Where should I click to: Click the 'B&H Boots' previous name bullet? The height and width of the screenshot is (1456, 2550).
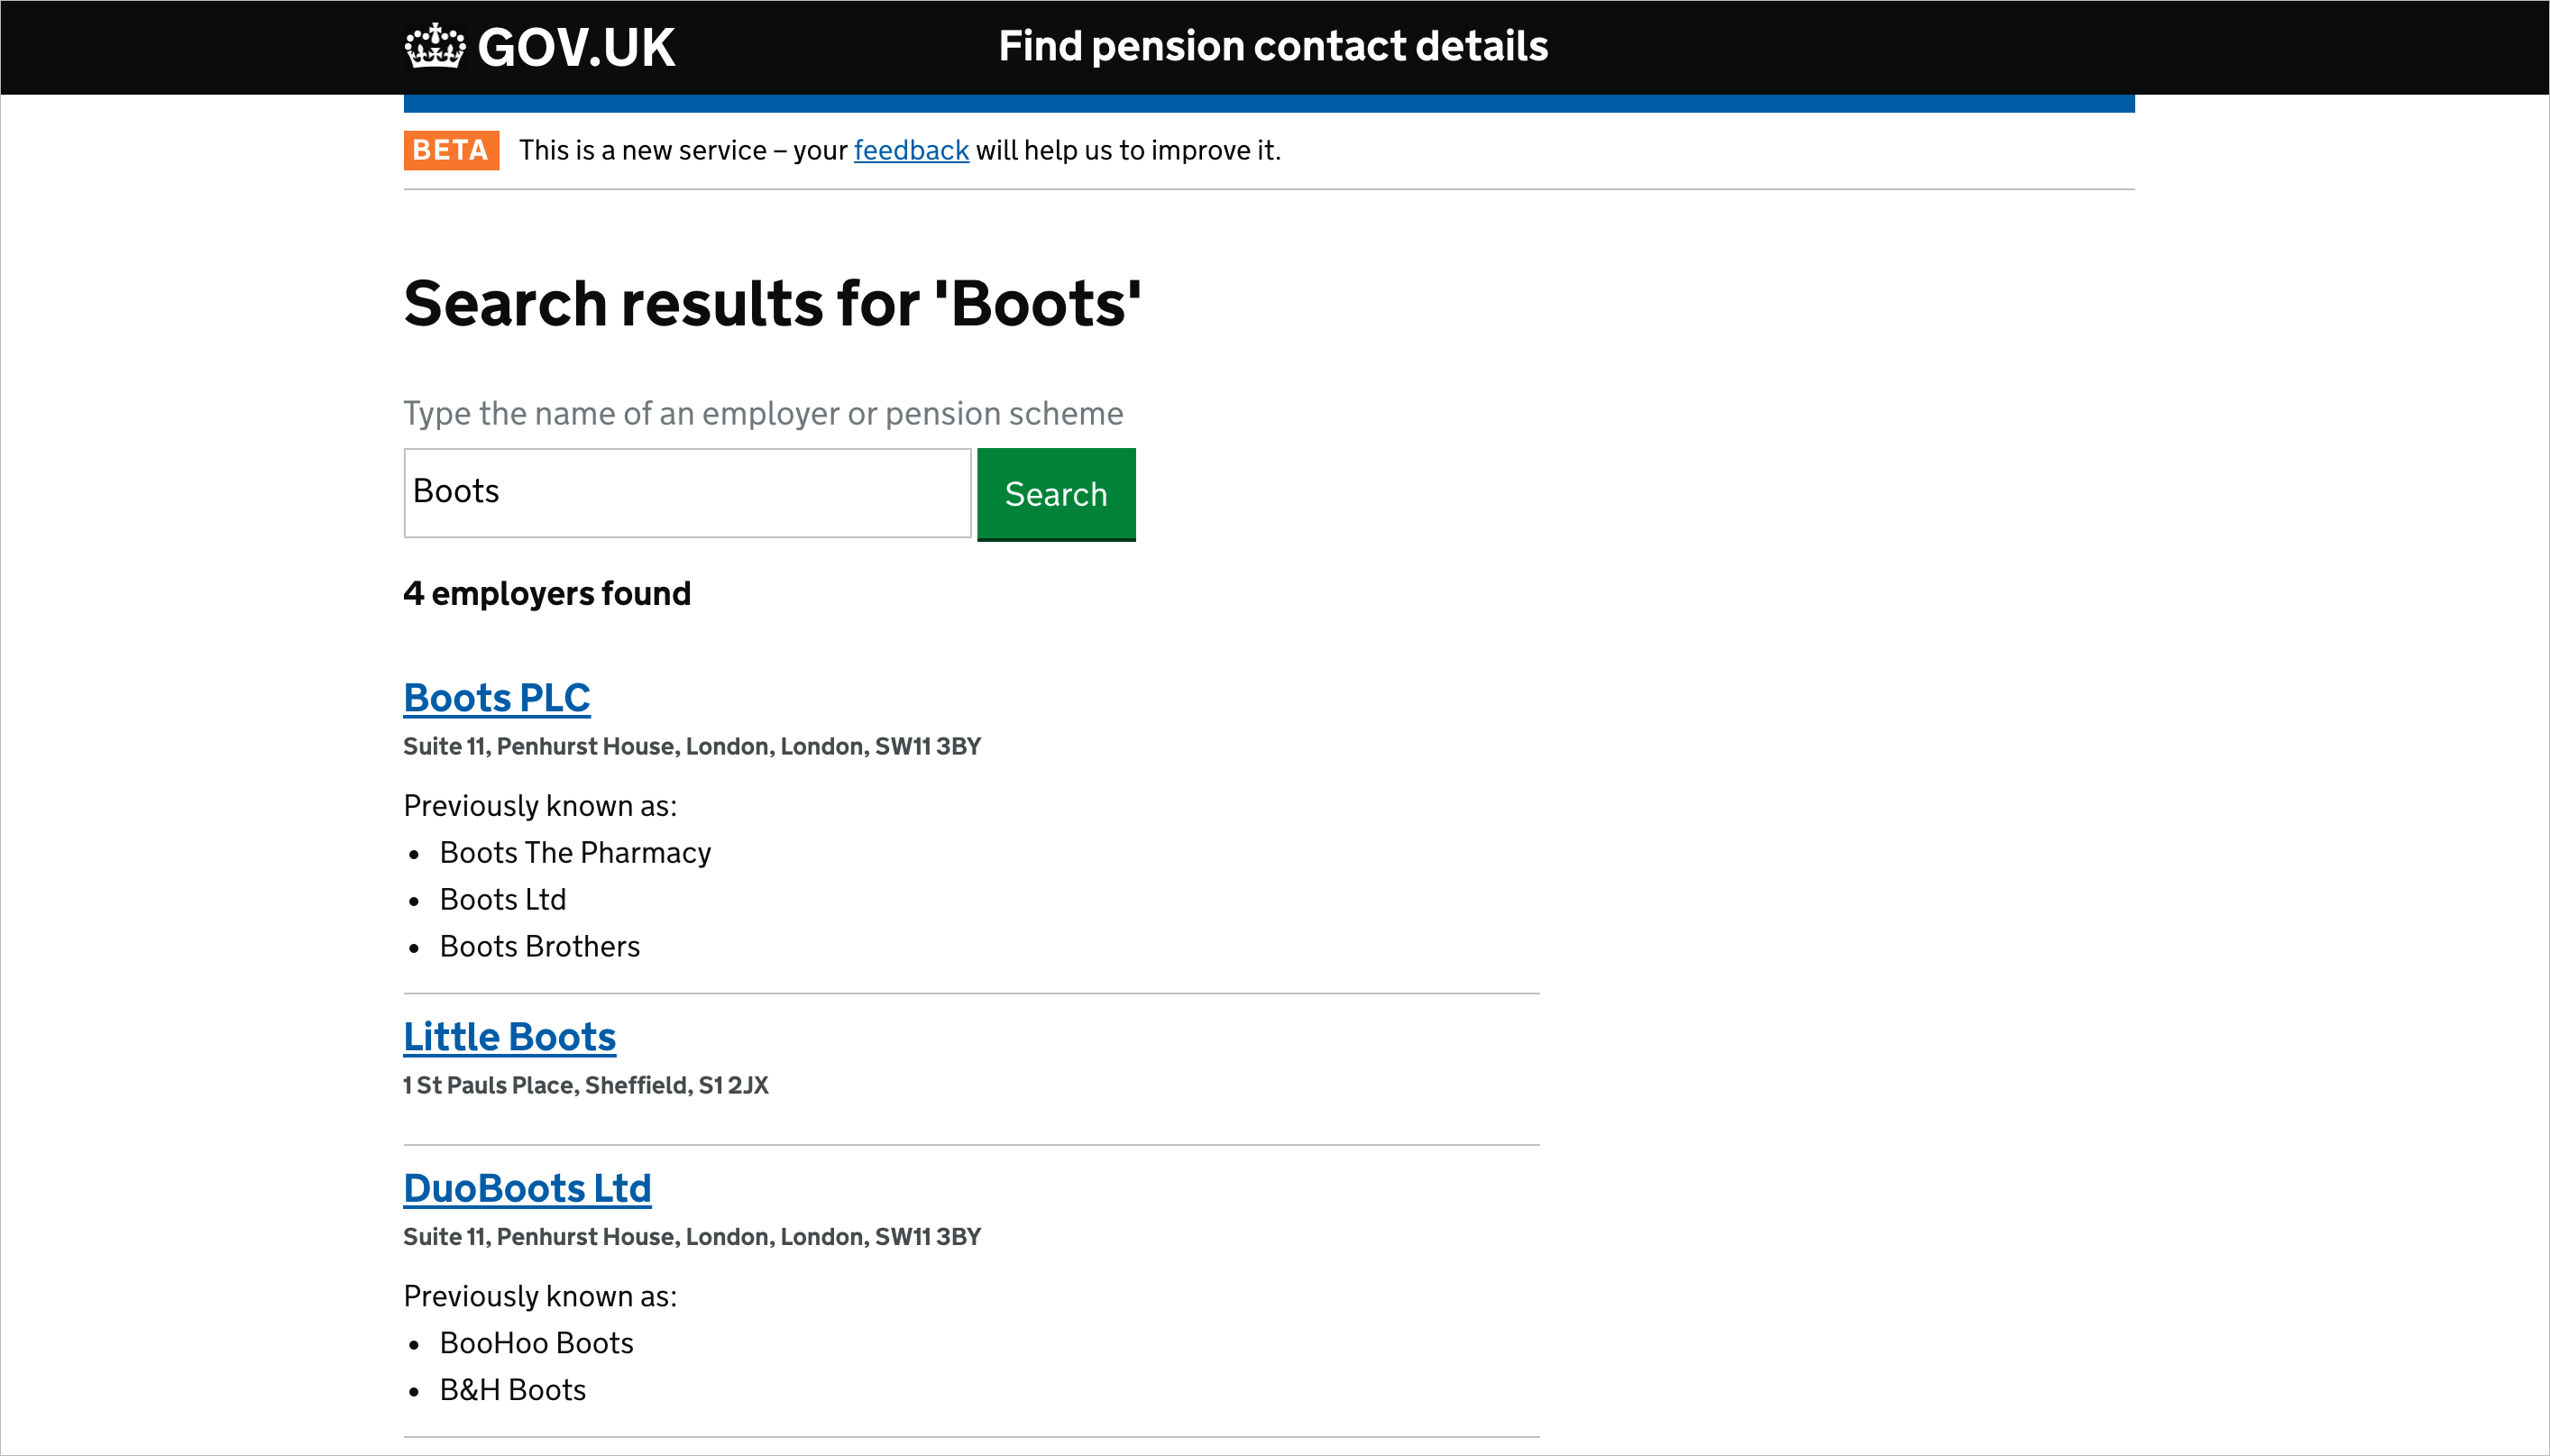[512, 1389]
